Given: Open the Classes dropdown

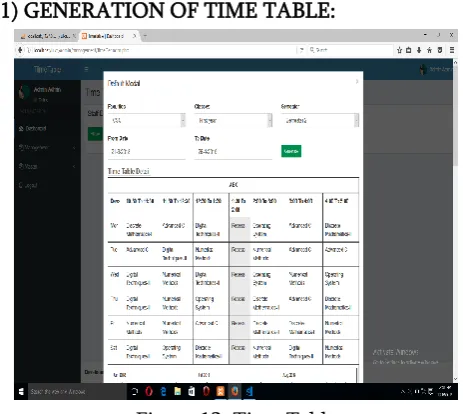Looking at the screenshot, I should pyautogui.click(x=233, y=120).
